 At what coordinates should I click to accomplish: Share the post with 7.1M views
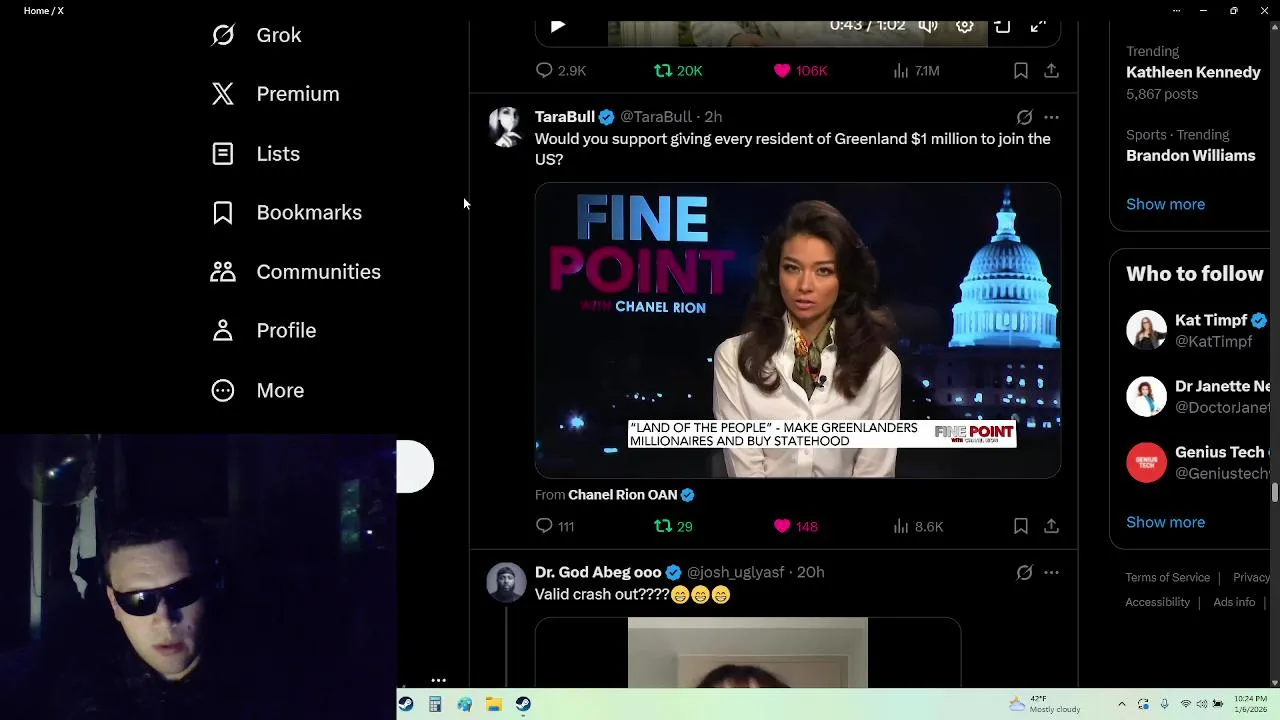click(1051, 71)
